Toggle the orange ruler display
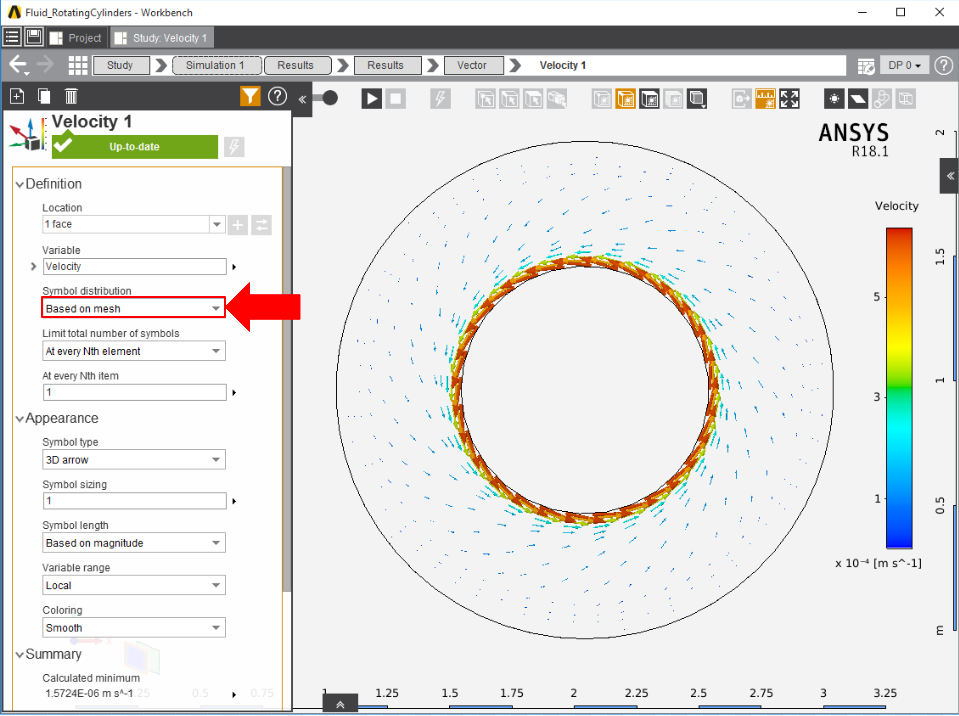The width and height of the screenshot is (959, 716). coord(765,98)
